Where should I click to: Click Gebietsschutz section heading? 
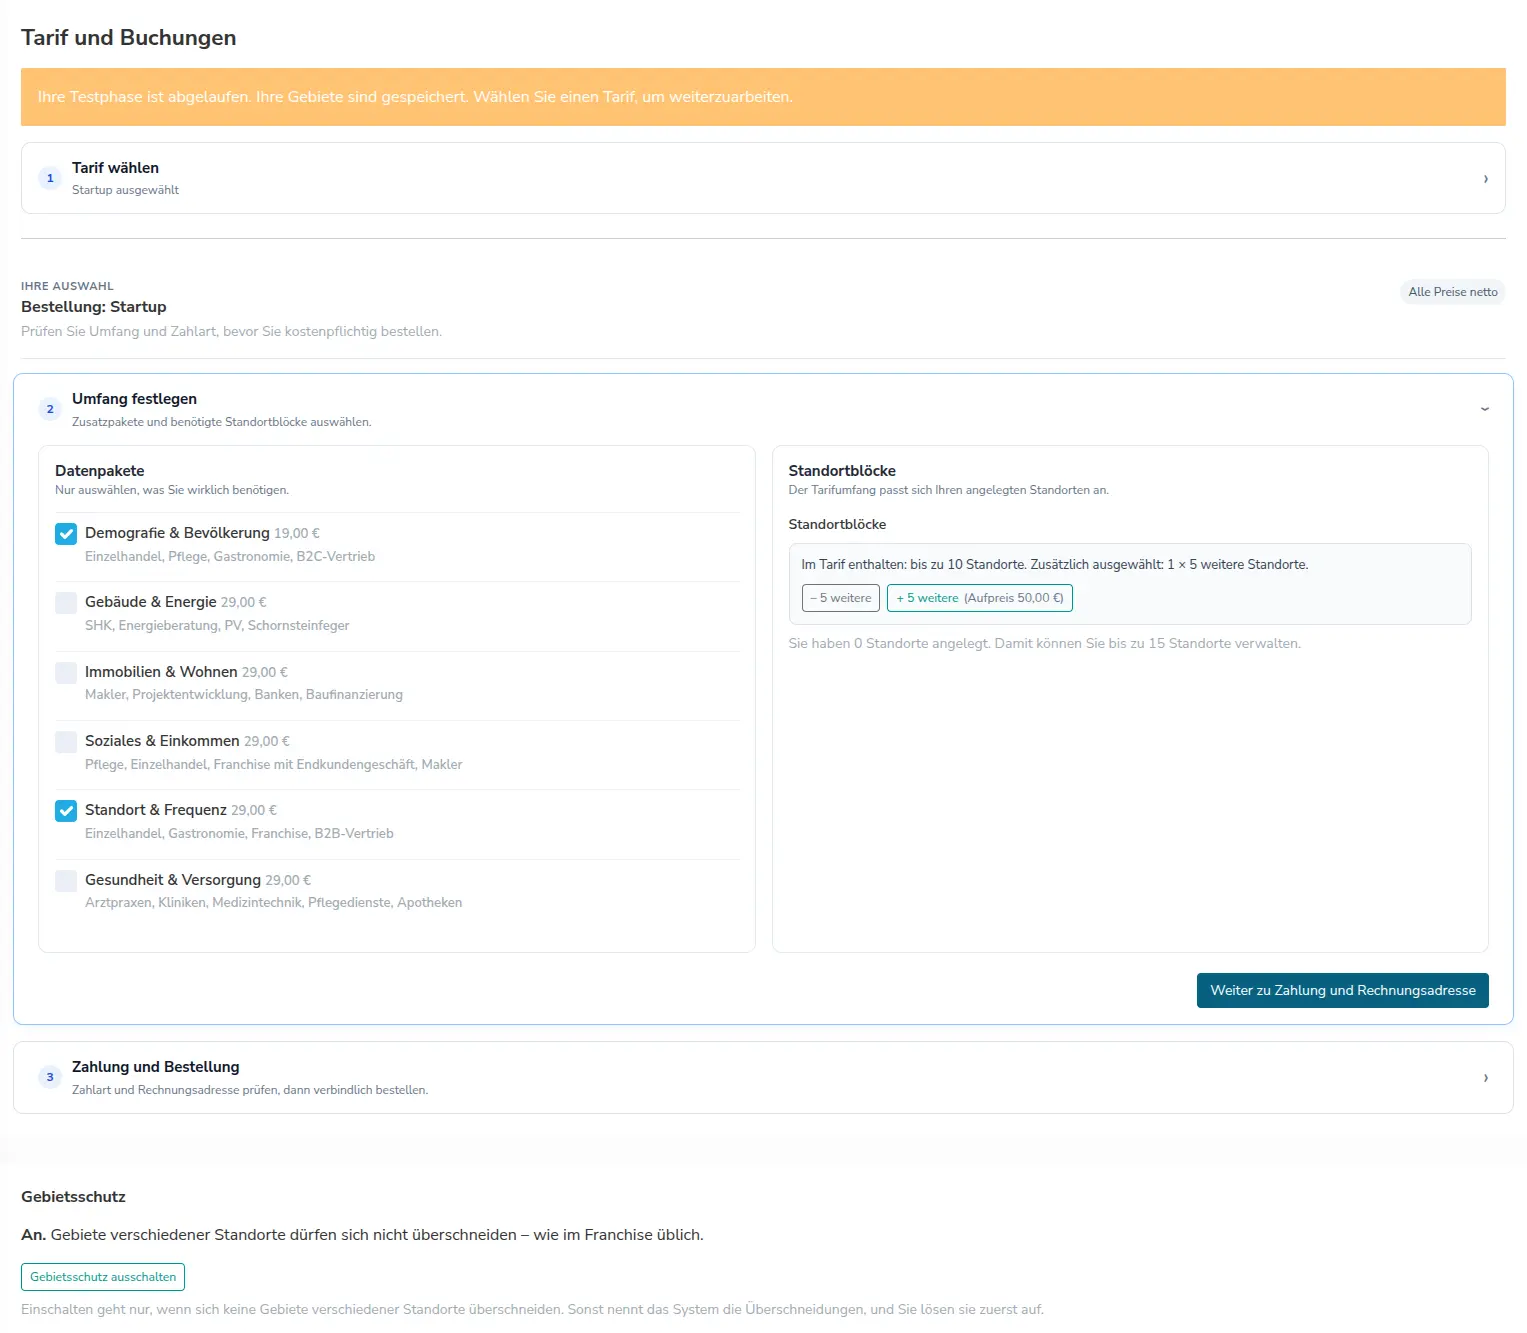tap(73, 1197)
